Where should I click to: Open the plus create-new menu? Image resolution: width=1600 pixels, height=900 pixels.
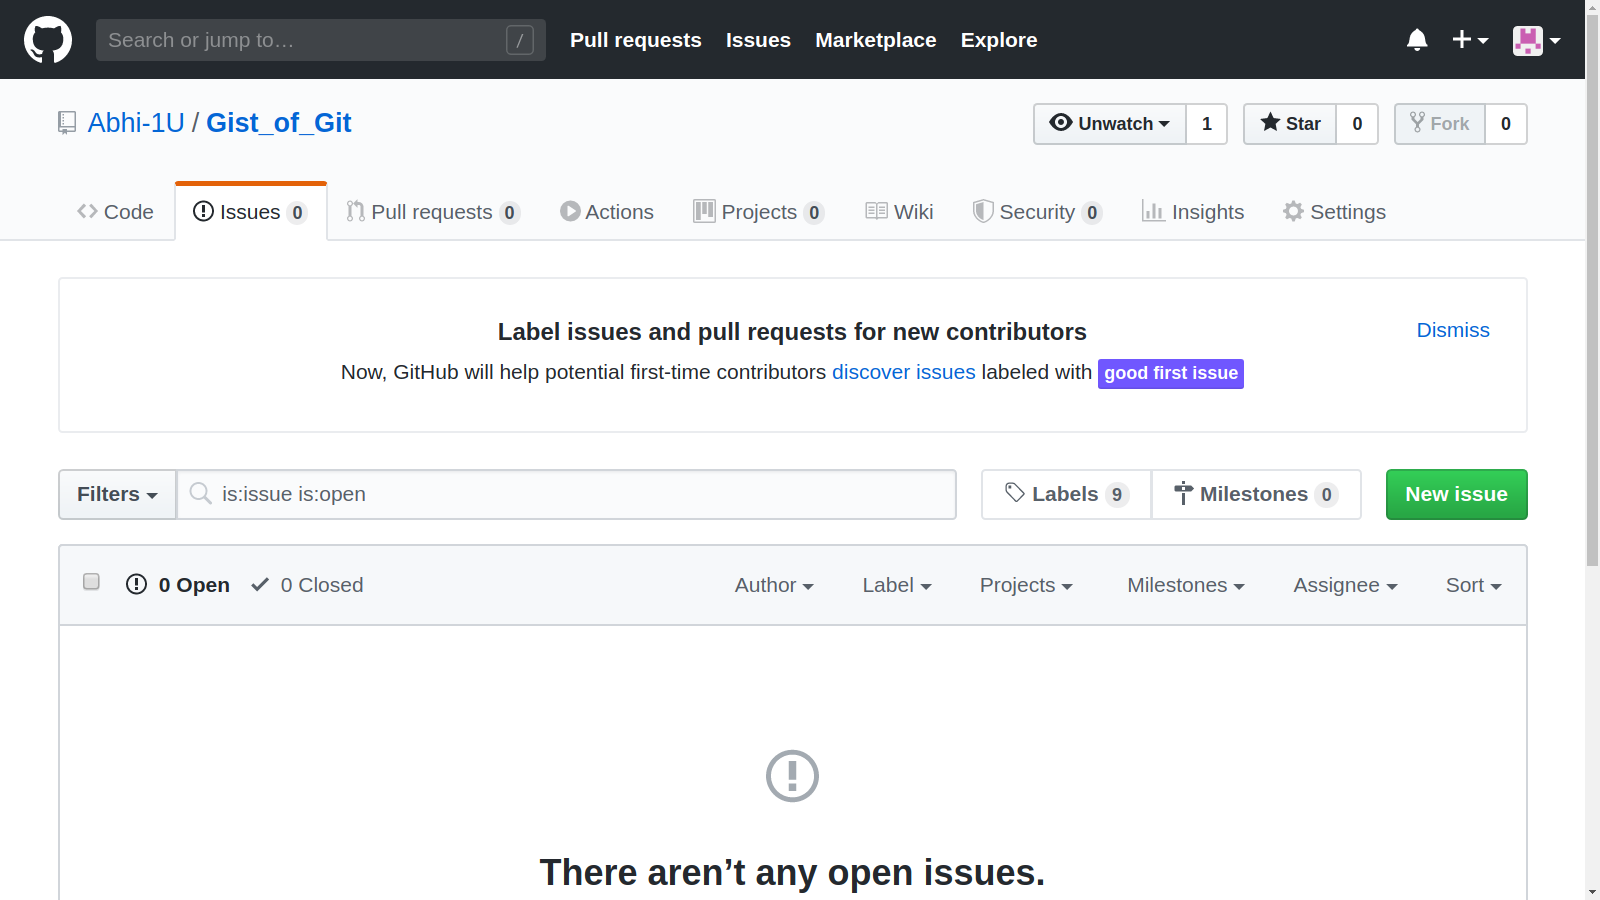click(1470, 40)
